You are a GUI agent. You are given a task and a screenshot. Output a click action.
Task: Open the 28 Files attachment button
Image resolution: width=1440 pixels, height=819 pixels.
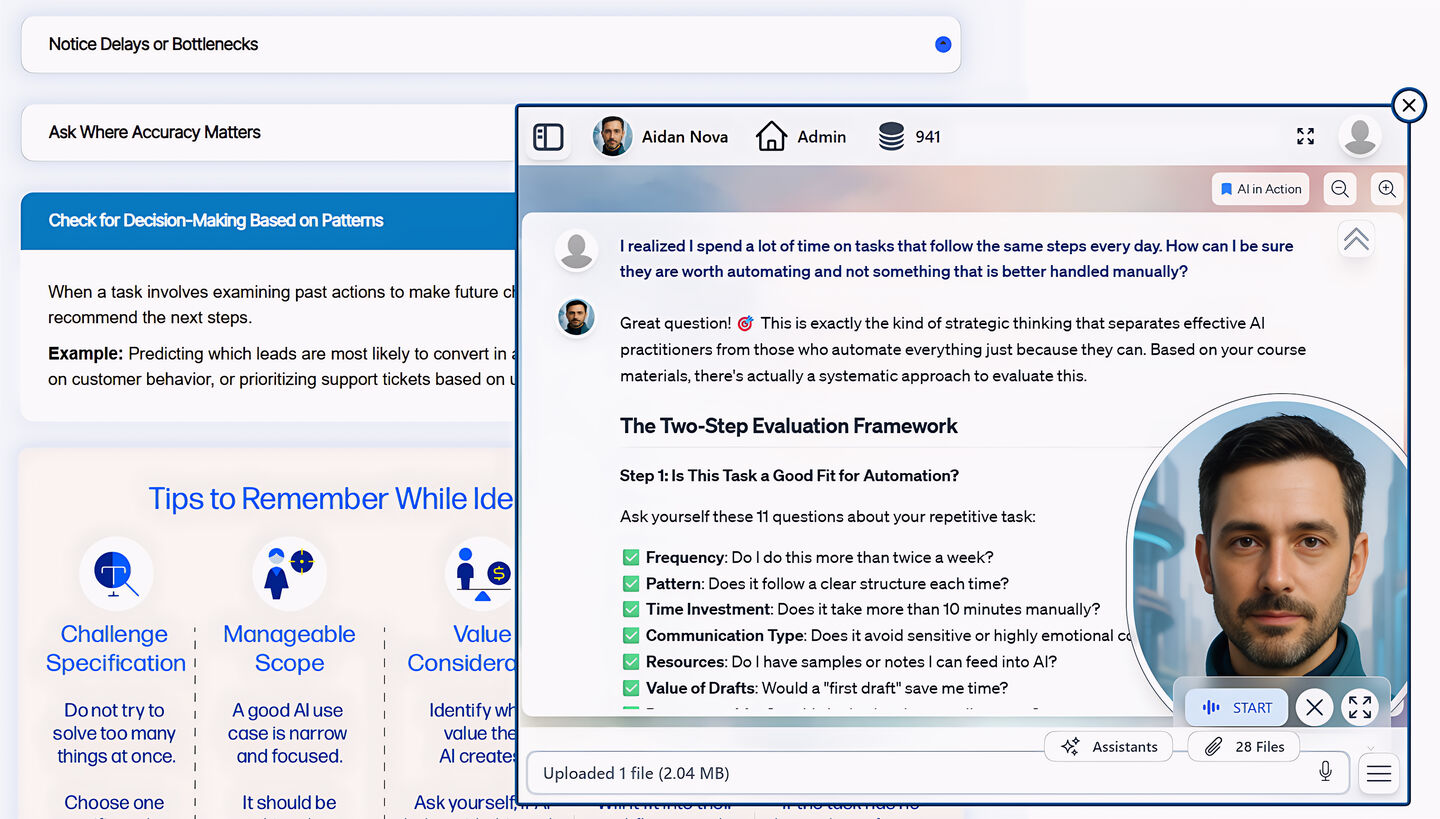click(1244, 747)
